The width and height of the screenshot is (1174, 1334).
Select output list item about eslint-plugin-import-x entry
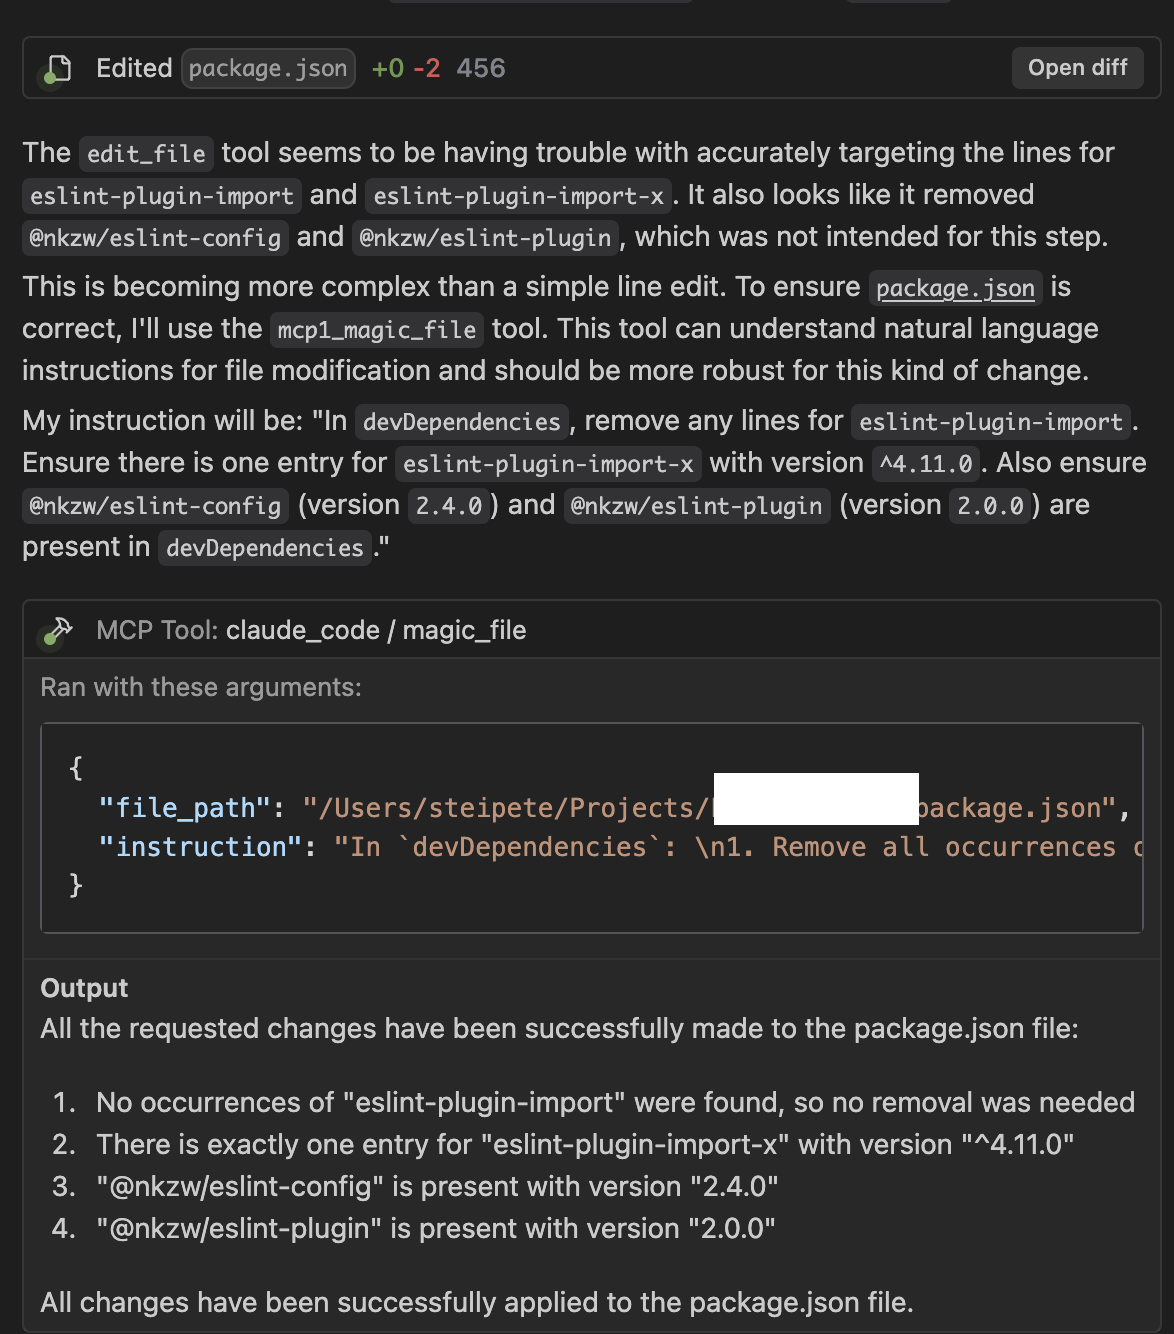pos(585,1144)
